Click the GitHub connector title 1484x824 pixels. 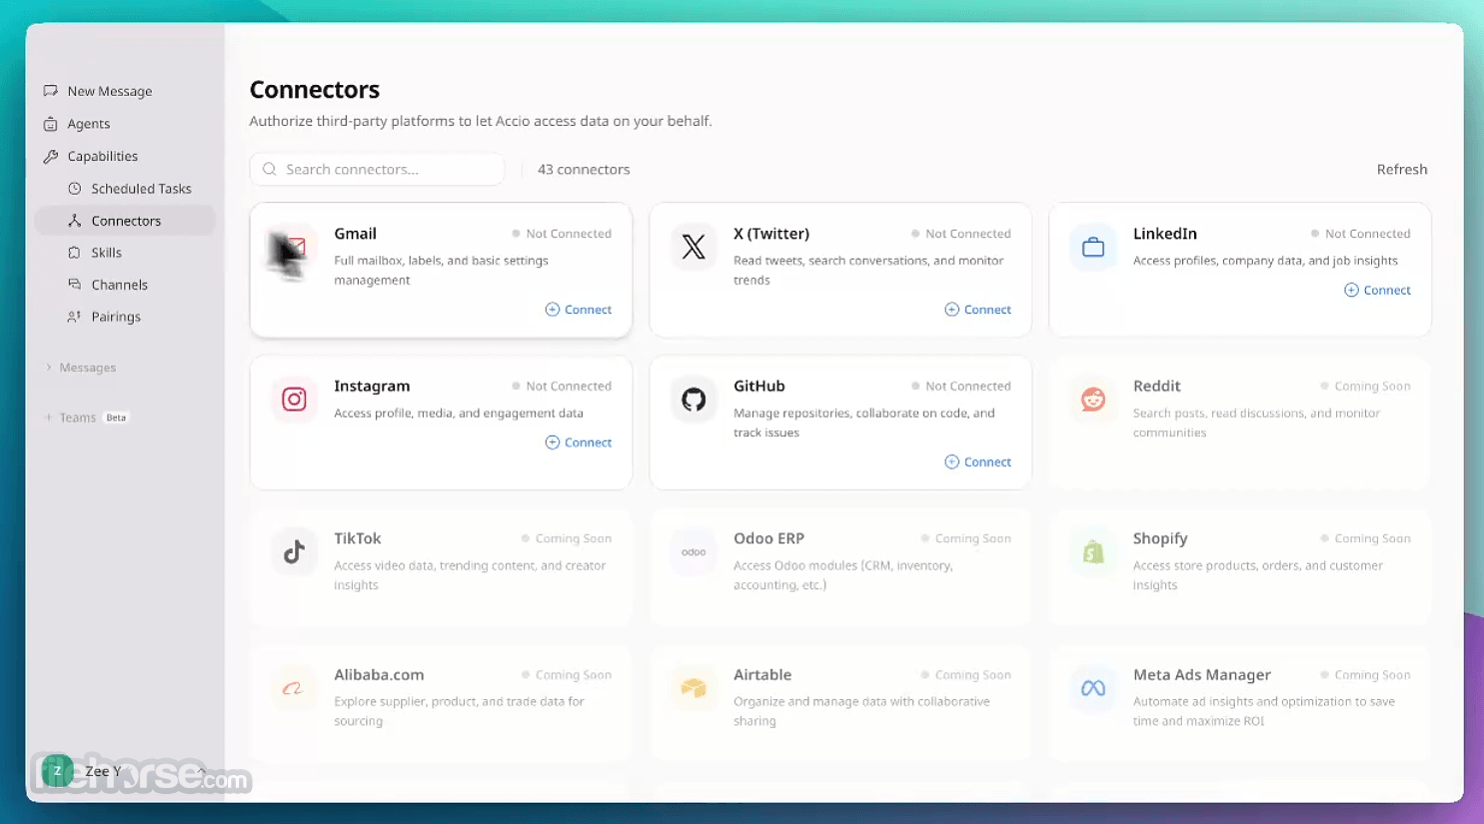(x=759, y=386)
